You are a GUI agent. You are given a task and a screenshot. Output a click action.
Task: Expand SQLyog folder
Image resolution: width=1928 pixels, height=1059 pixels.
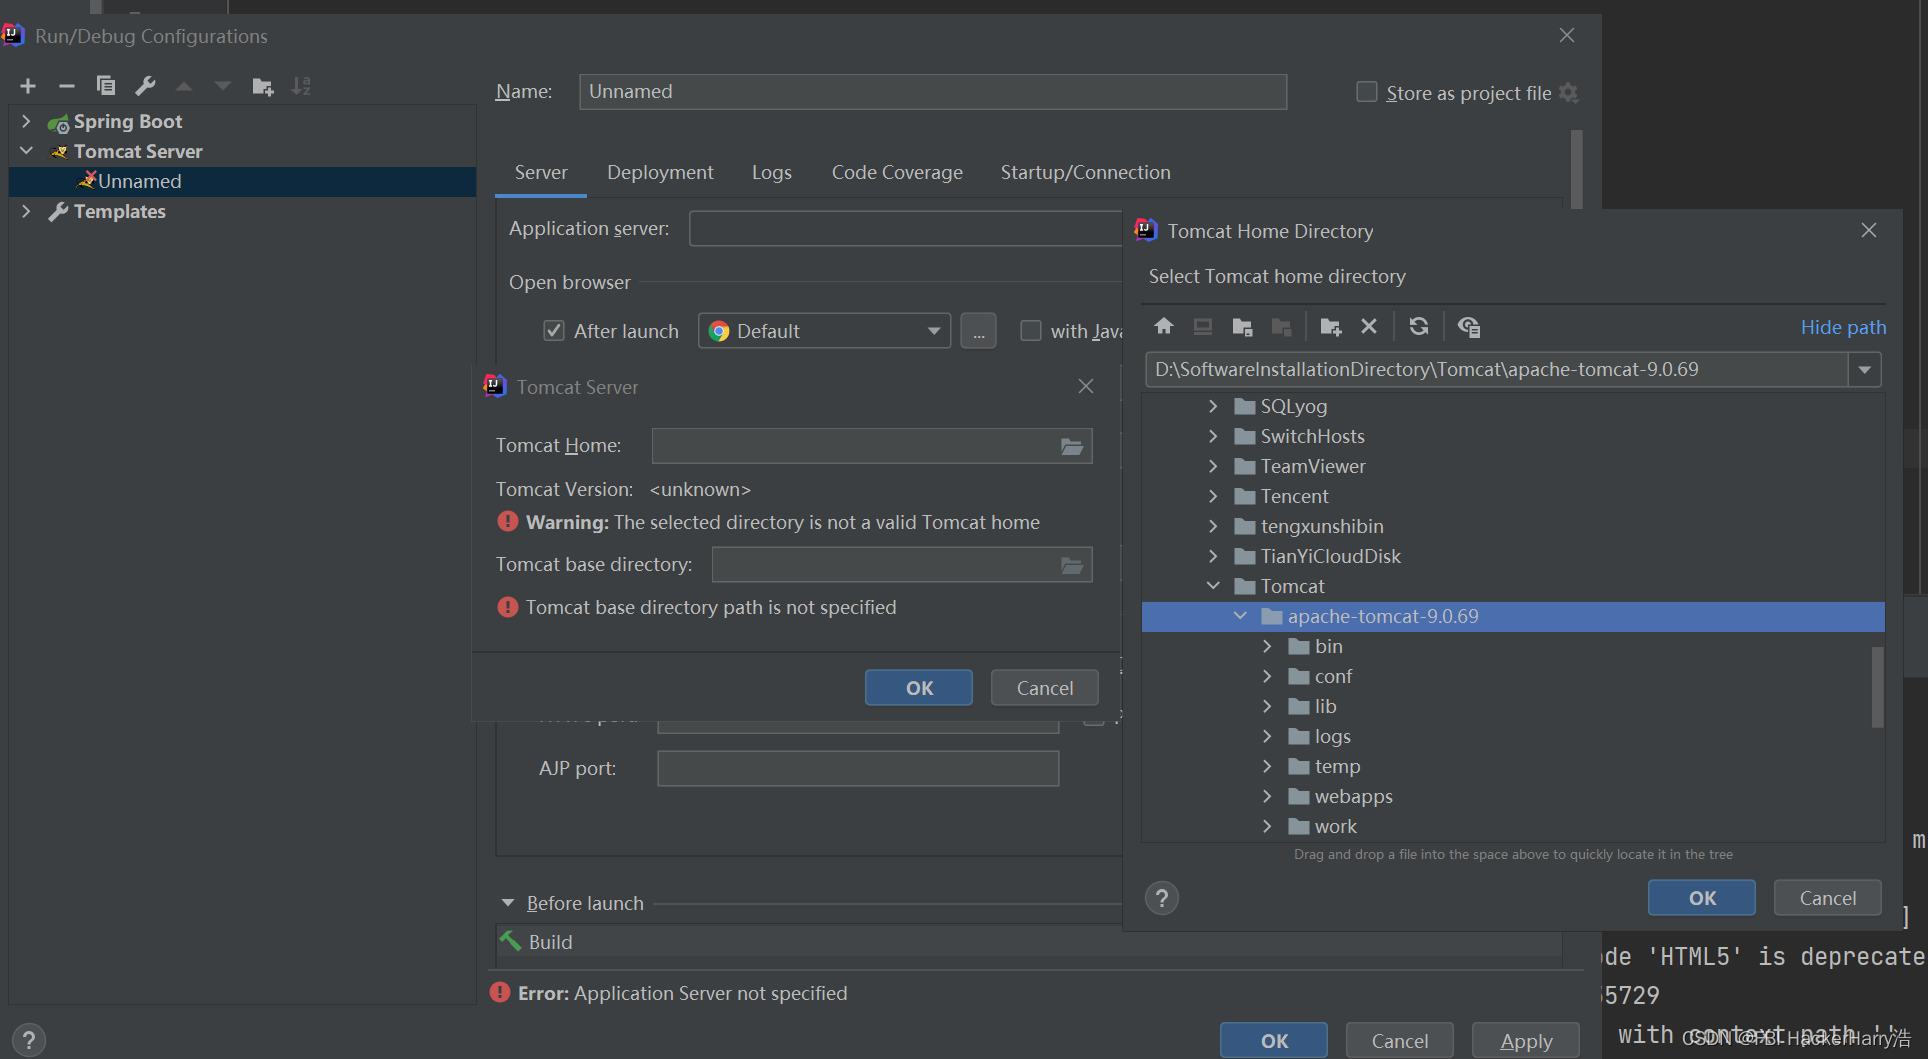1213,406
